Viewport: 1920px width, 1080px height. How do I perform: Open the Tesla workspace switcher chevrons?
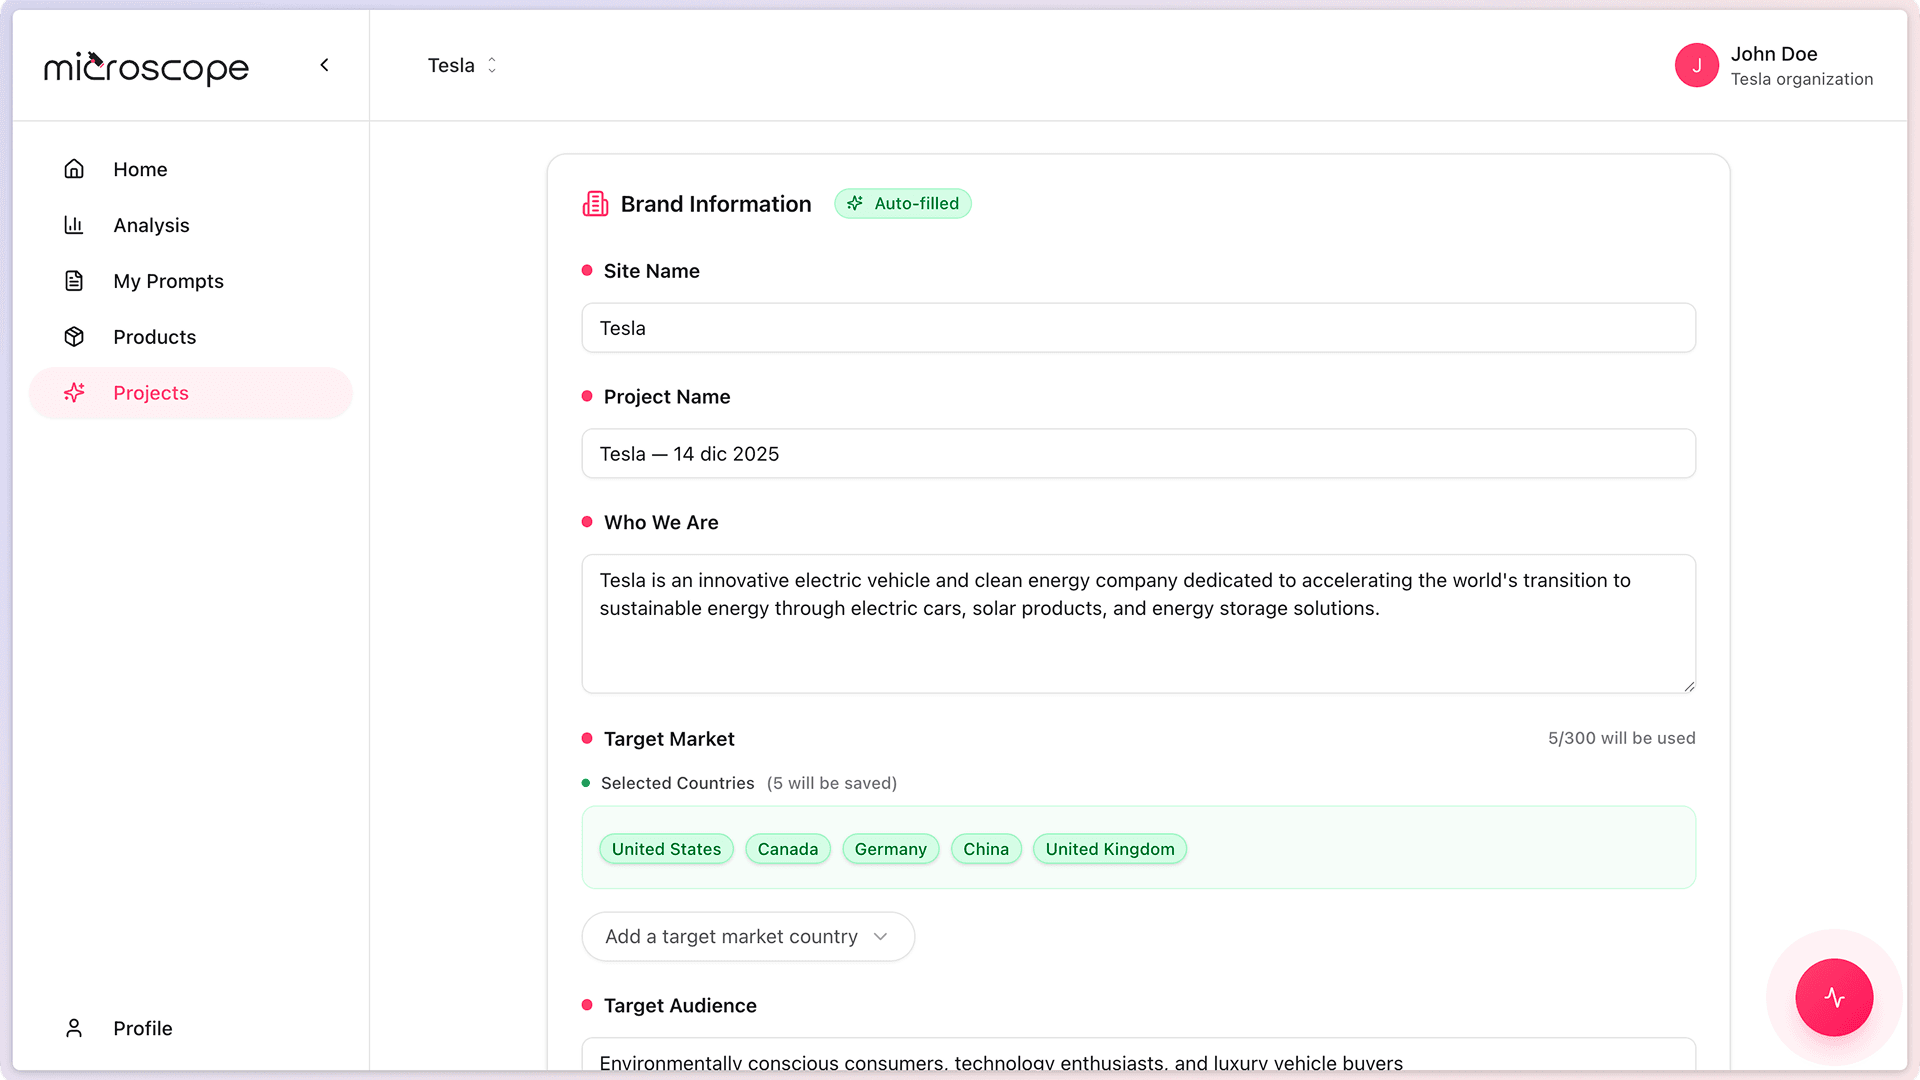(492, 65)
